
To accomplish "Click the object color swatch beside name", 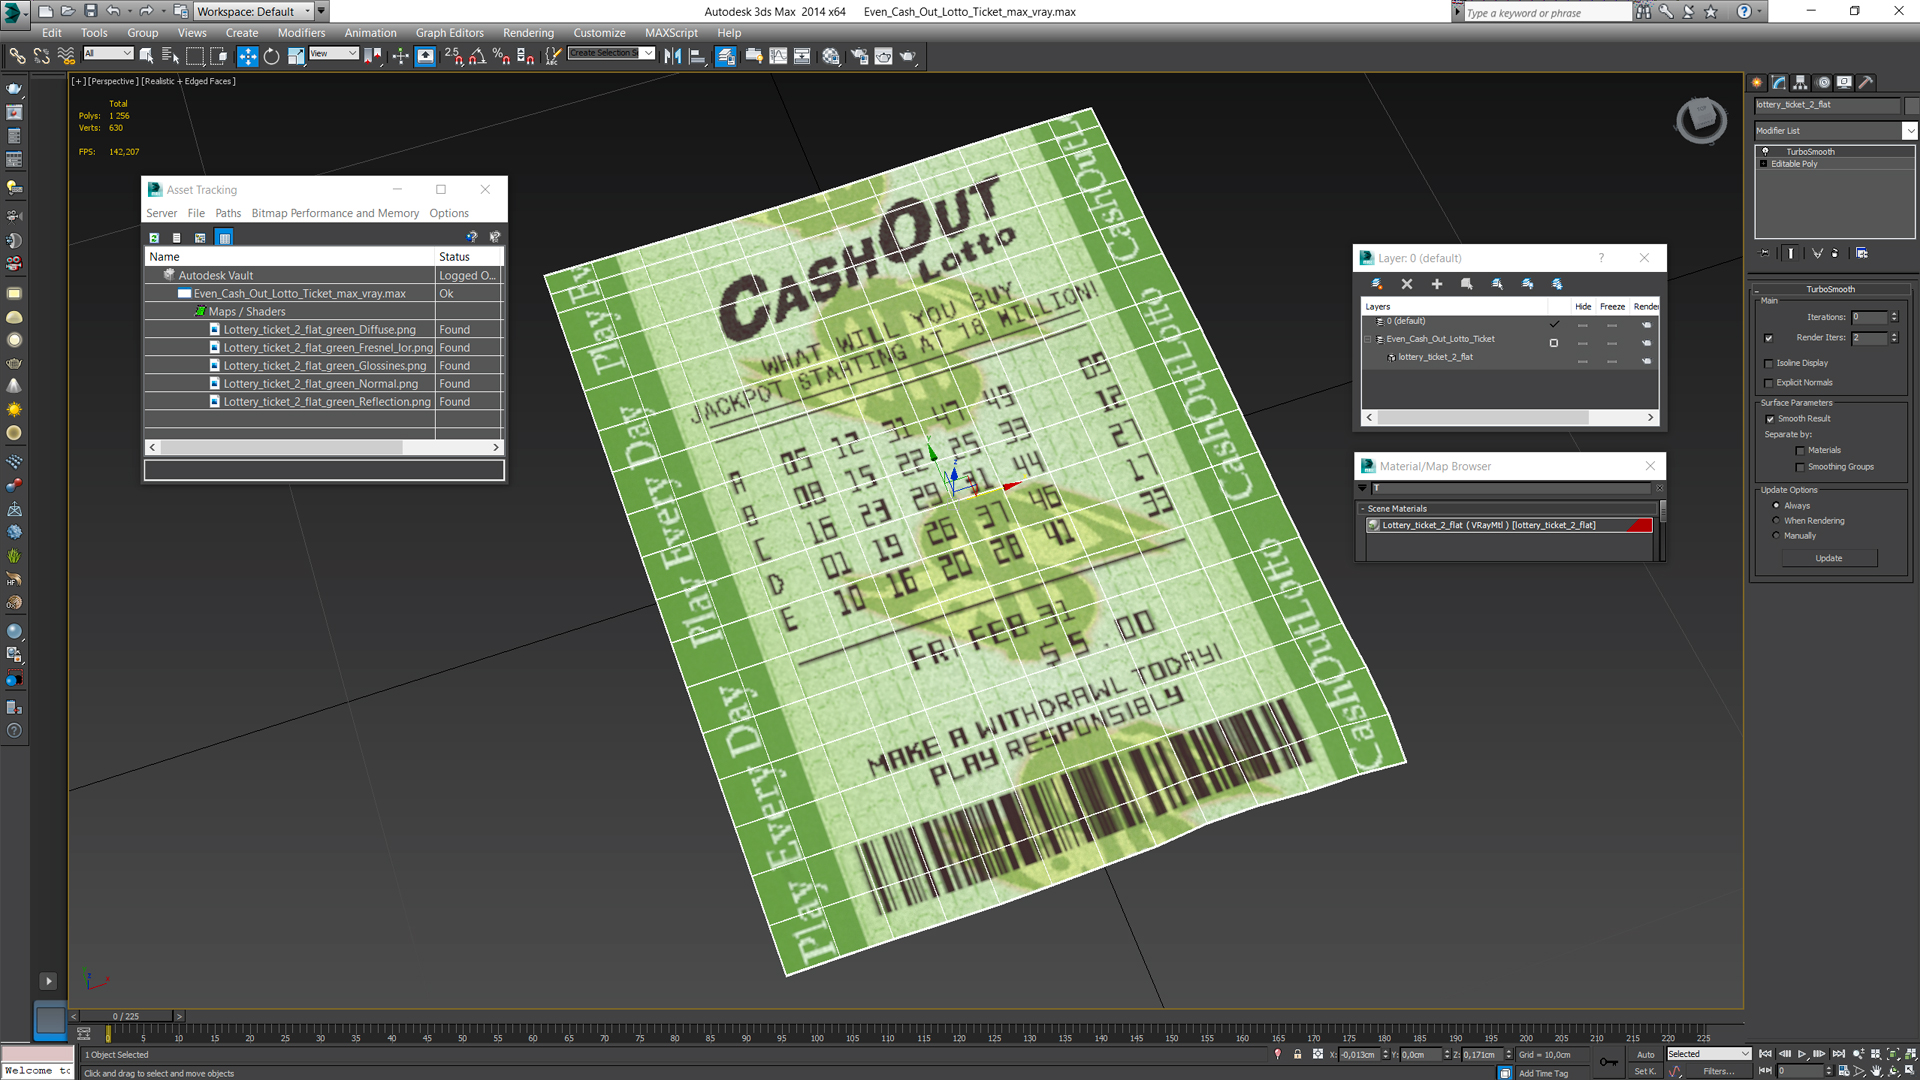I will pyautogui.click(x=1911, y=105).
